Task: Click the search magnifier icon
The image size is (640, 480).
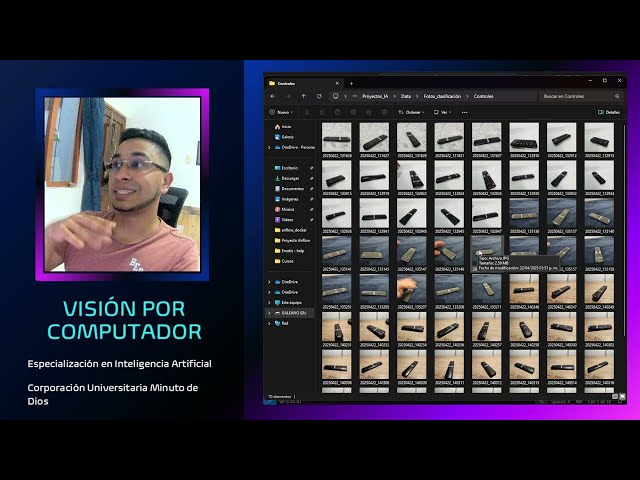Action: coord(617,96)
